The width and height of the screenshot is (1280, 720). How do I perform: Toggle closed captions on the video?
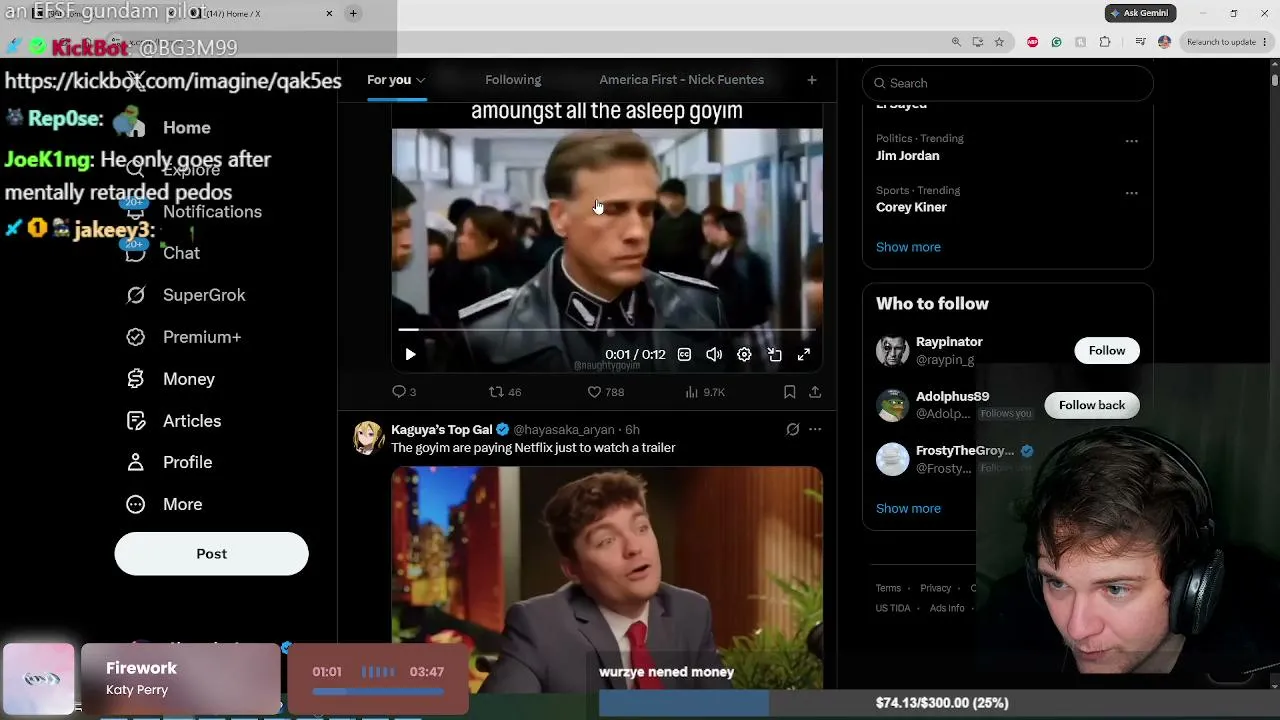point(684,354)
